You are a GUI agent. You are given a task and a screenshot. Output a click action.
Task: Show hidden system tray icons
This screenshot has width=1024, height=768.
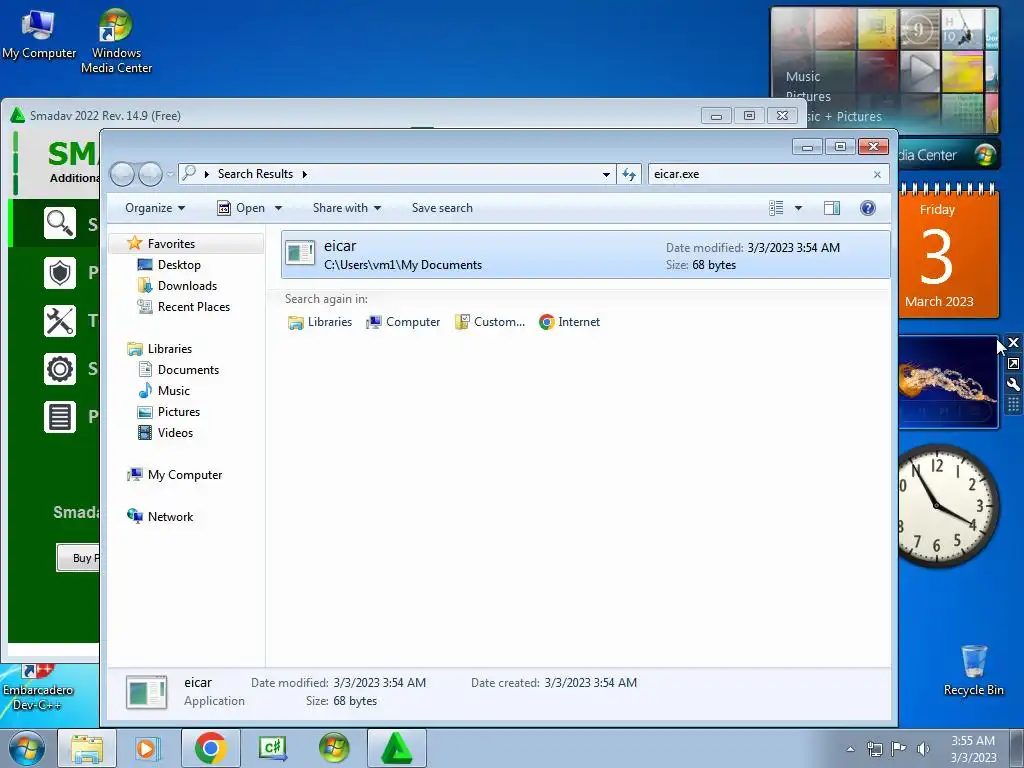pyautogui.click(x=850, y=749)
